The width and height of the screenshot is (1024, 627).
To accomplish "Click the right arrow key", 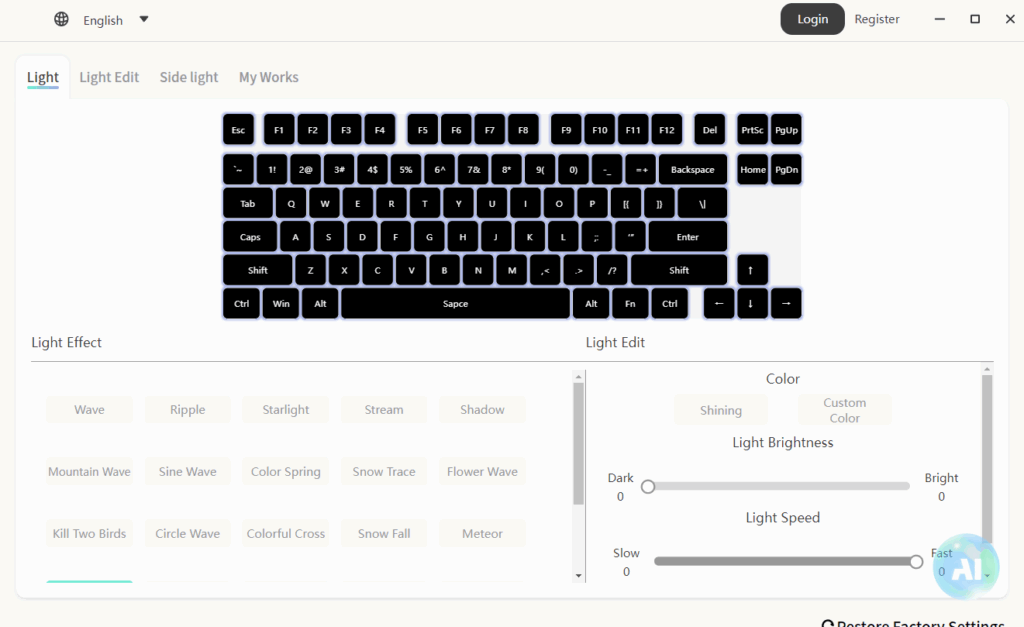I will pos(786,304).
